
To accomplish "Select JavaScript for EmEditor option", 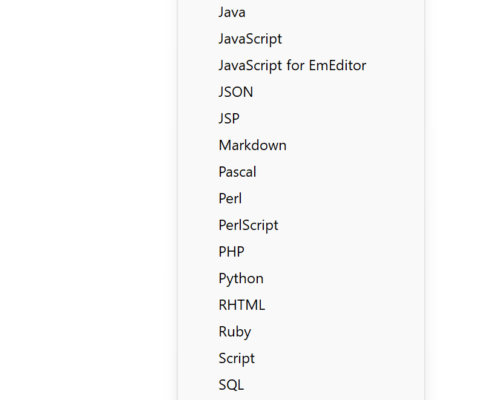I will (x=301, y=65).
